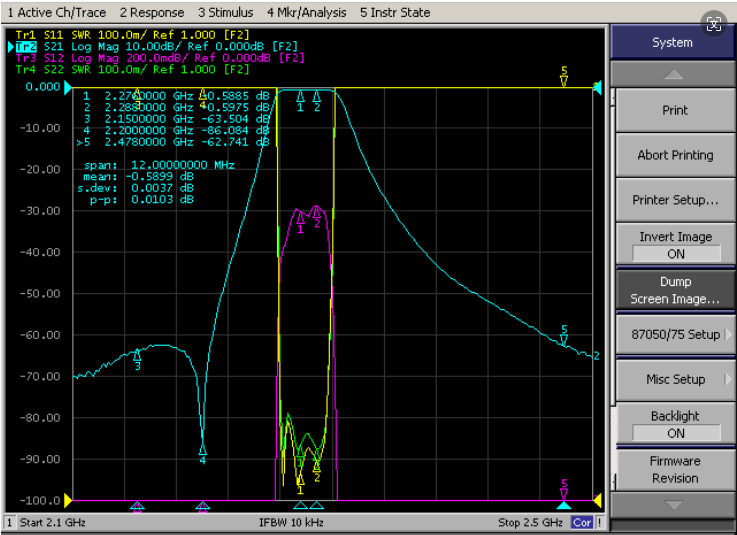Open the Printer Setup dialog
737x535 pixels.
coord(675,200)
